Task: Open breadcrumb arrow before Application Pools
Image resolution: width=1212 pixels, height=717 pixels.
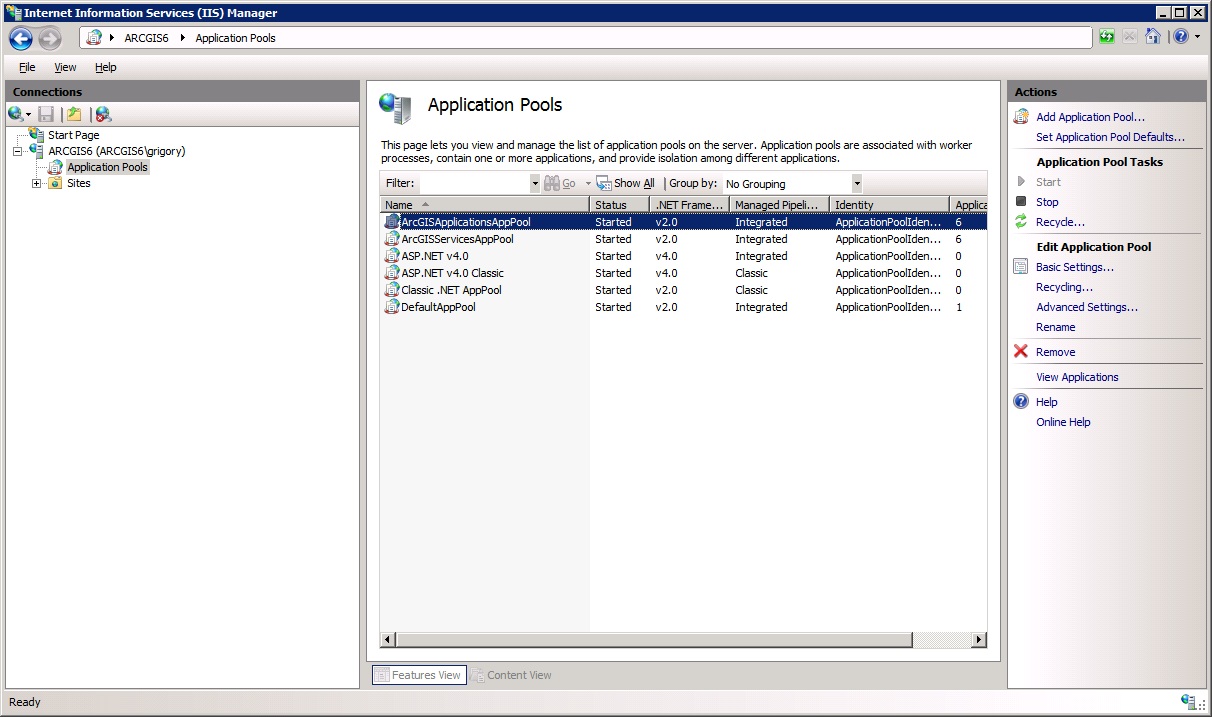Action: click(184, 38)
